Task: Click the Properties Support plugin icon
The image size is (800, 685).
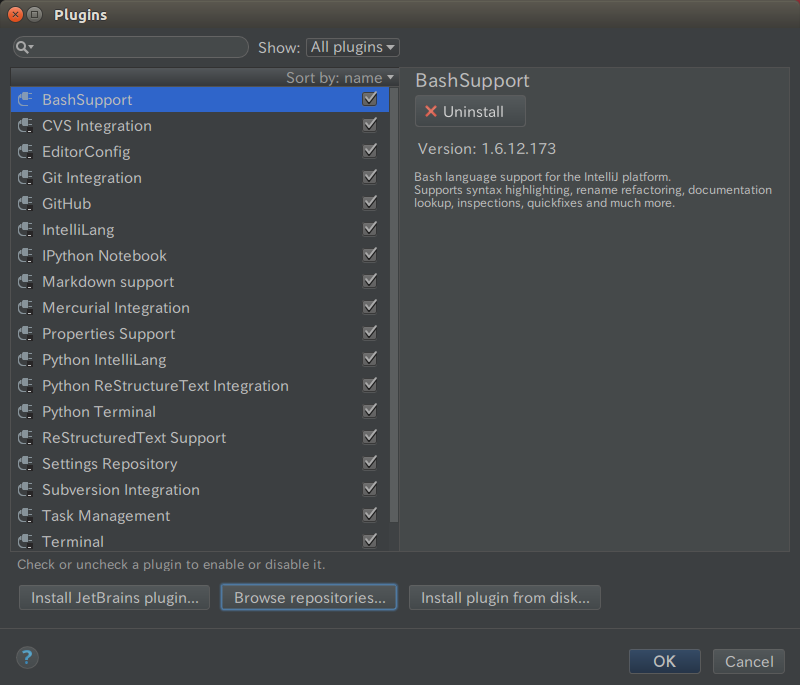Action: pyautogui.click(x=26, y=334)
